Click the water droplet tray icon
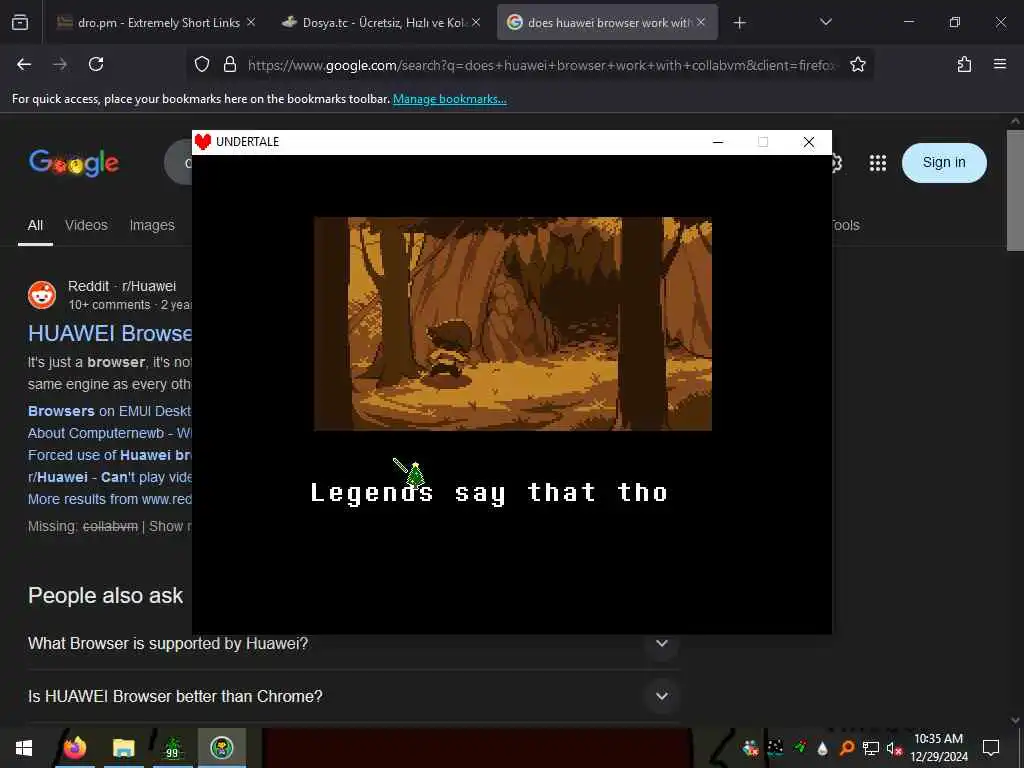 point(822,748)
